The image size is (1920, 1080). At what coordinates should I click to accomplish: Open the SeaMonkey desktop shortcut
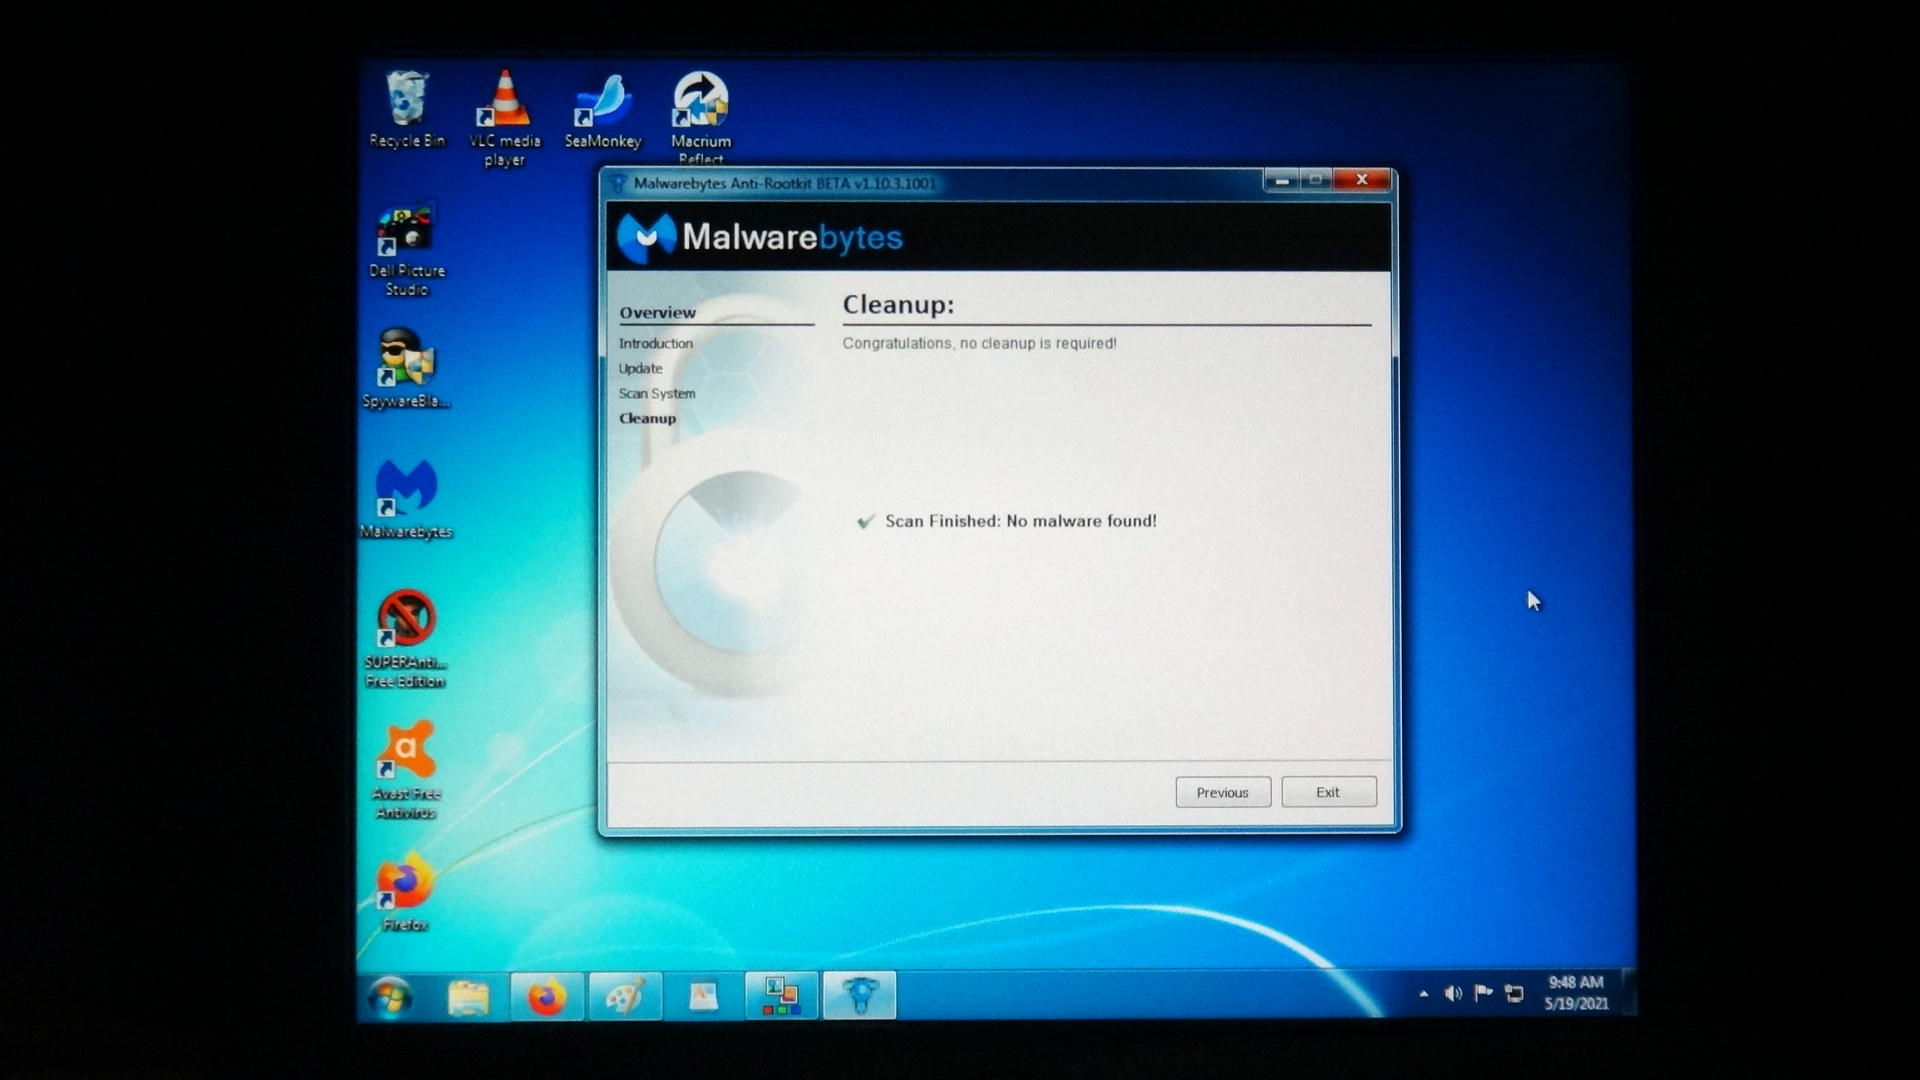click(x=603, y=111)
